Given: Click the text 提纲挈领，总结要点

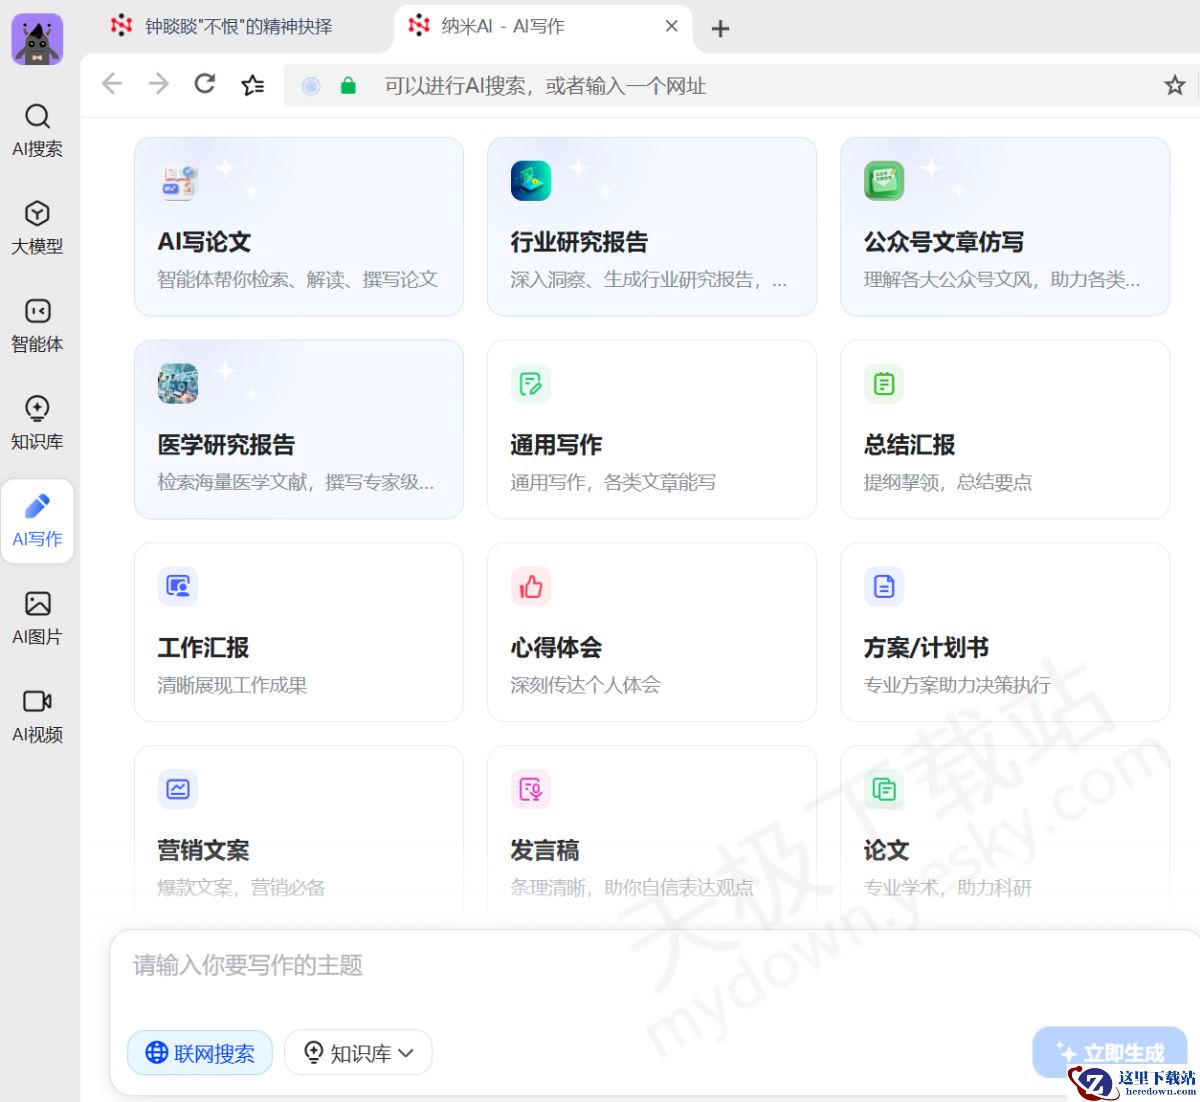Looking at the screenshot, I should pyautogui.click(x=948, y=483).
